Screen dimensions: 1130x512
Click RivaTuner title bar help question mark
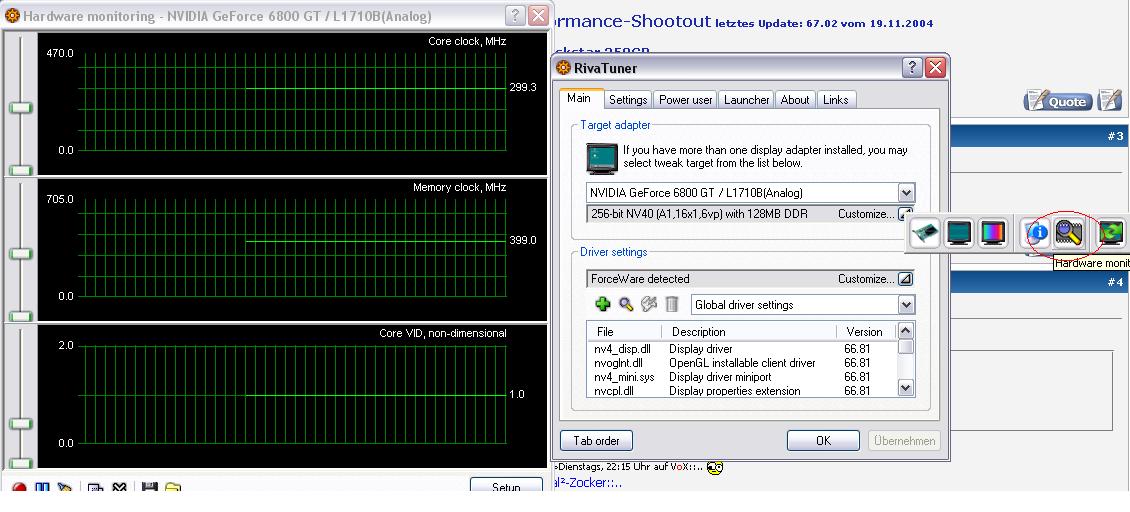pos(912,68)
